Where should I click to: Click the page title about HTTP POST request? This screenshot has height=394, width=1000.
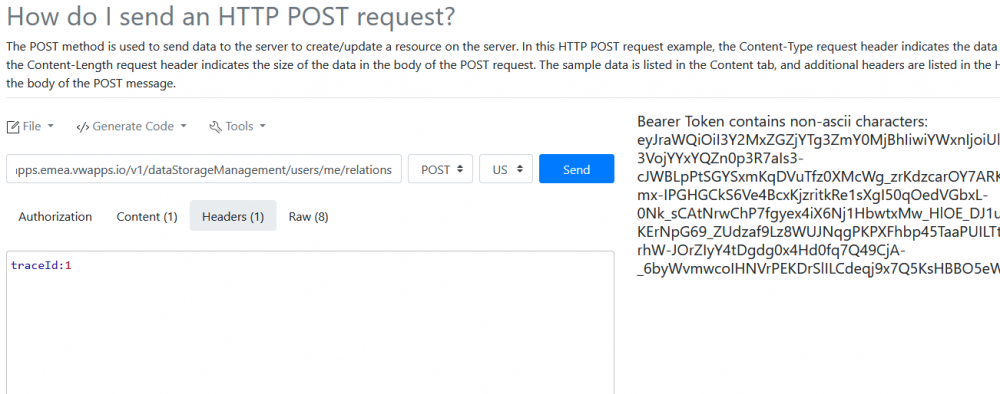[x=231, y=17]
